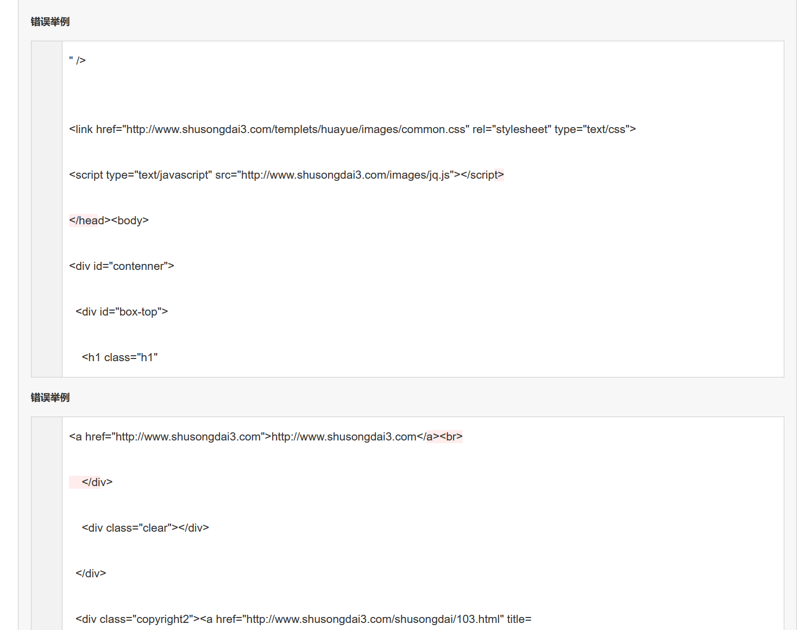Click the link href common.css code line
Screen dimensions: 799x630
(x=352, y=129)
